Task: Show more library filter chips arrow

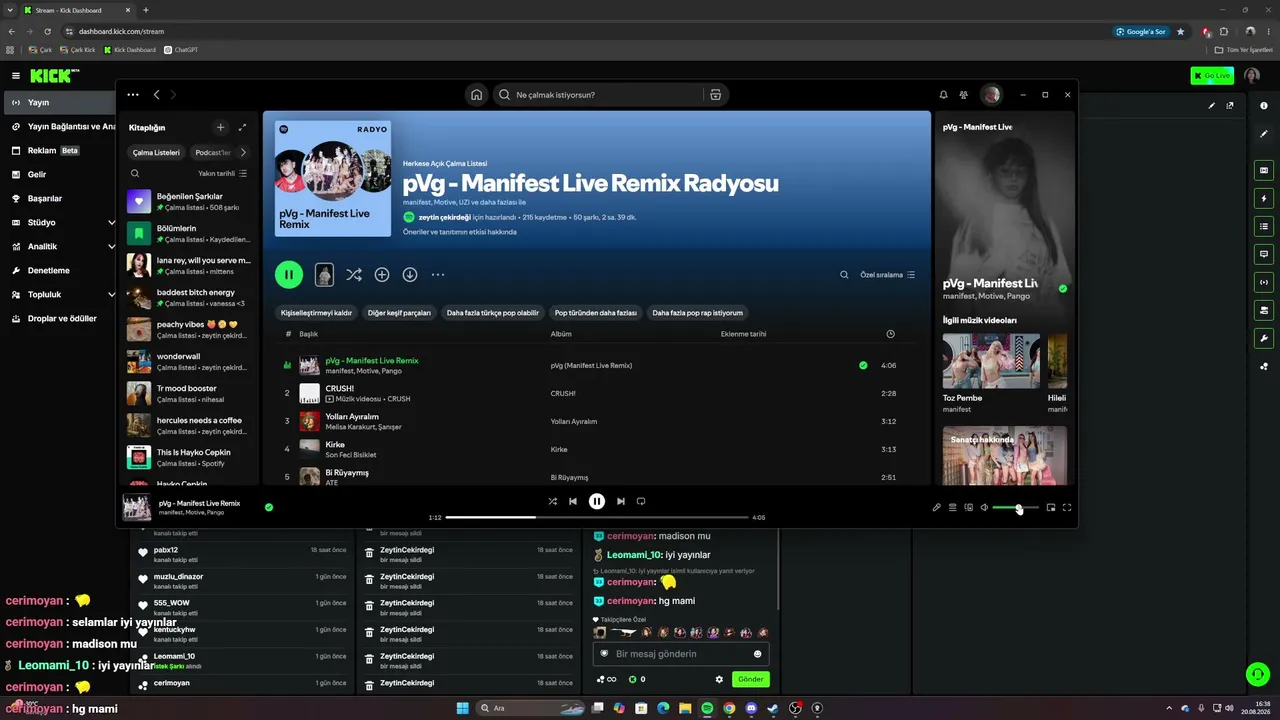Action: pyautogui.click(x=243, y=153)
